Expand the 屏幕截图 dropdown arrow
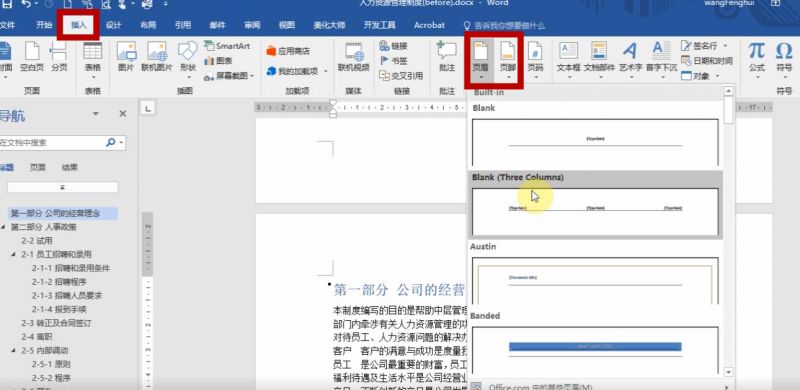This screenshot has height=390, width=800. pos(252,76)
